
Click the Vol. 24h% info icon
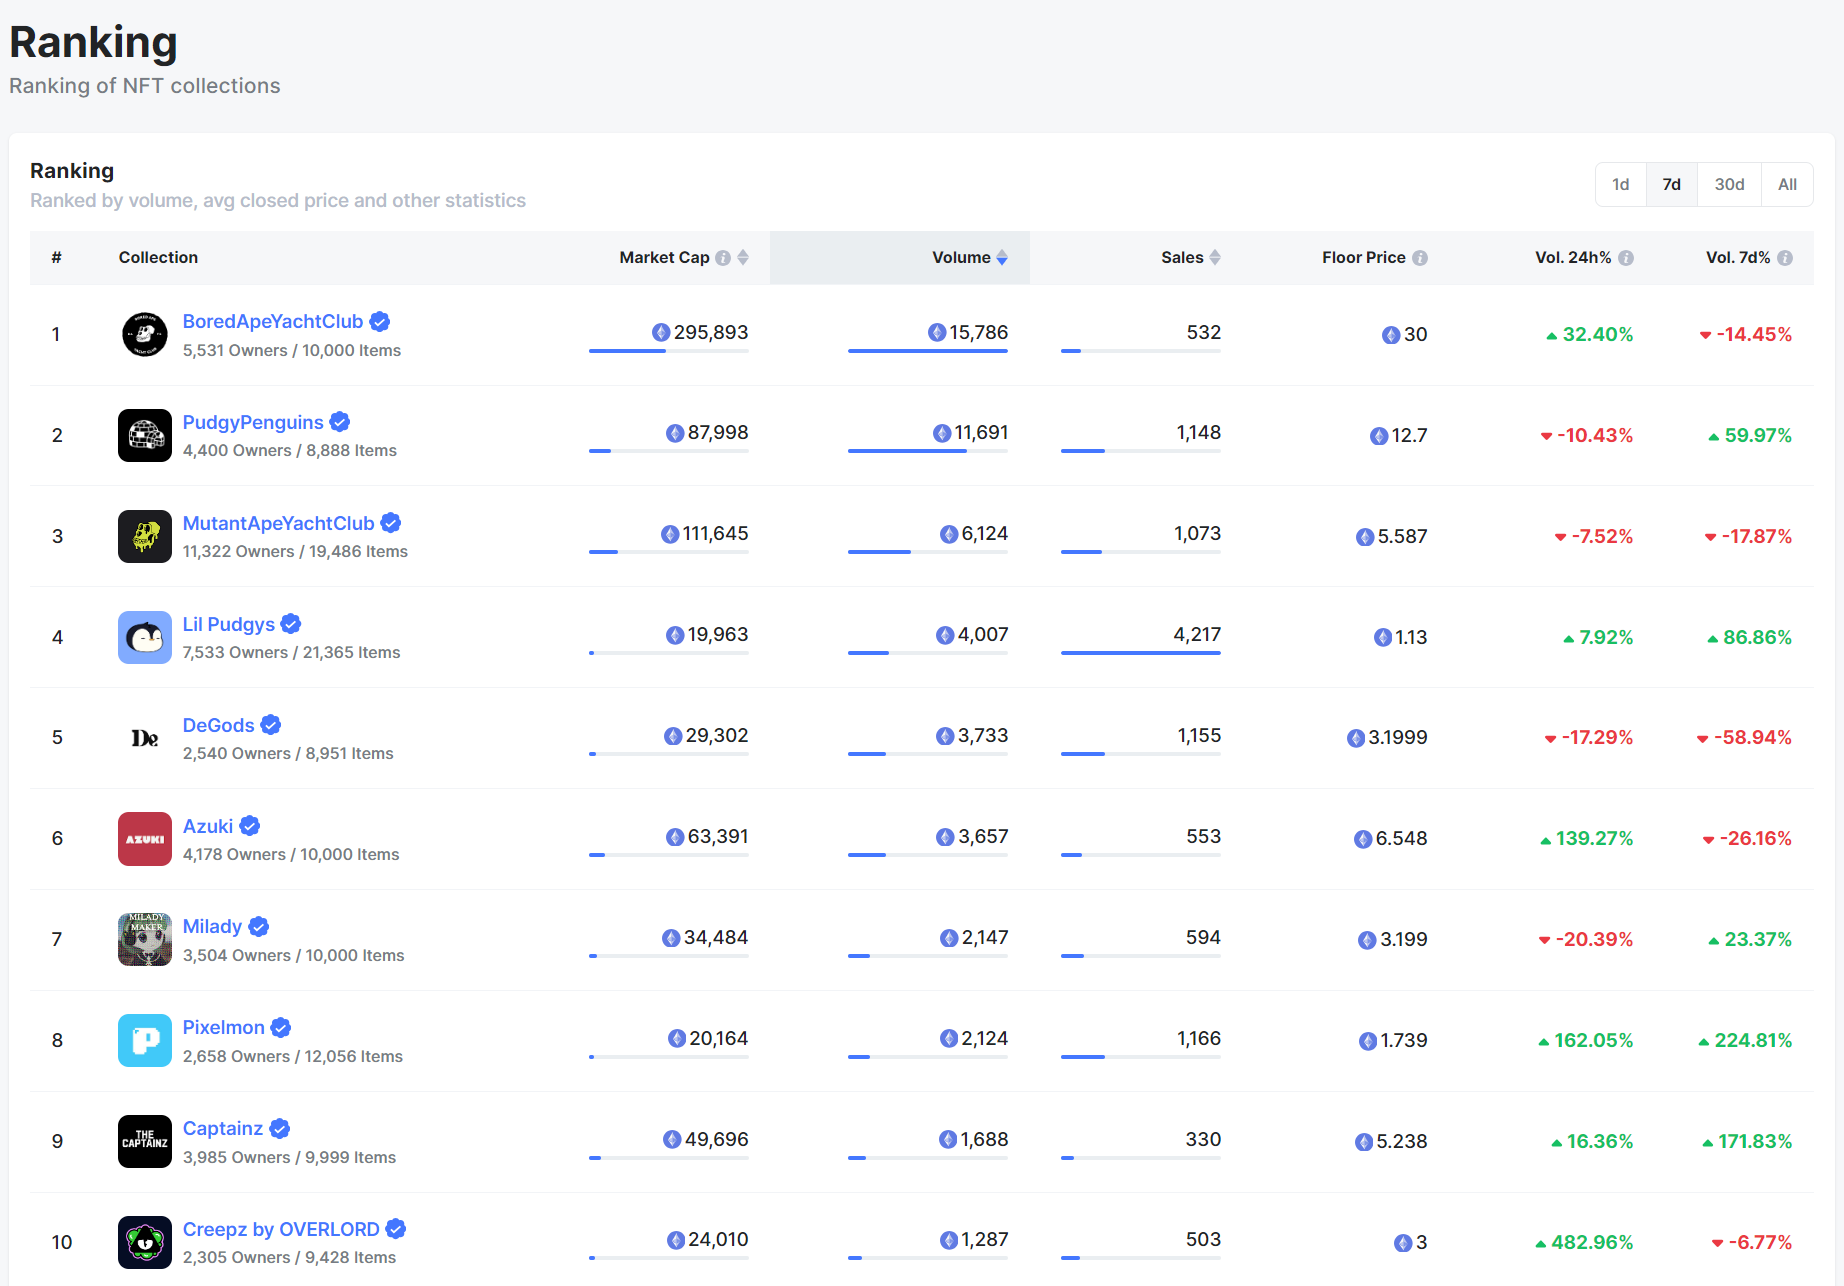tap(1626, 258)
